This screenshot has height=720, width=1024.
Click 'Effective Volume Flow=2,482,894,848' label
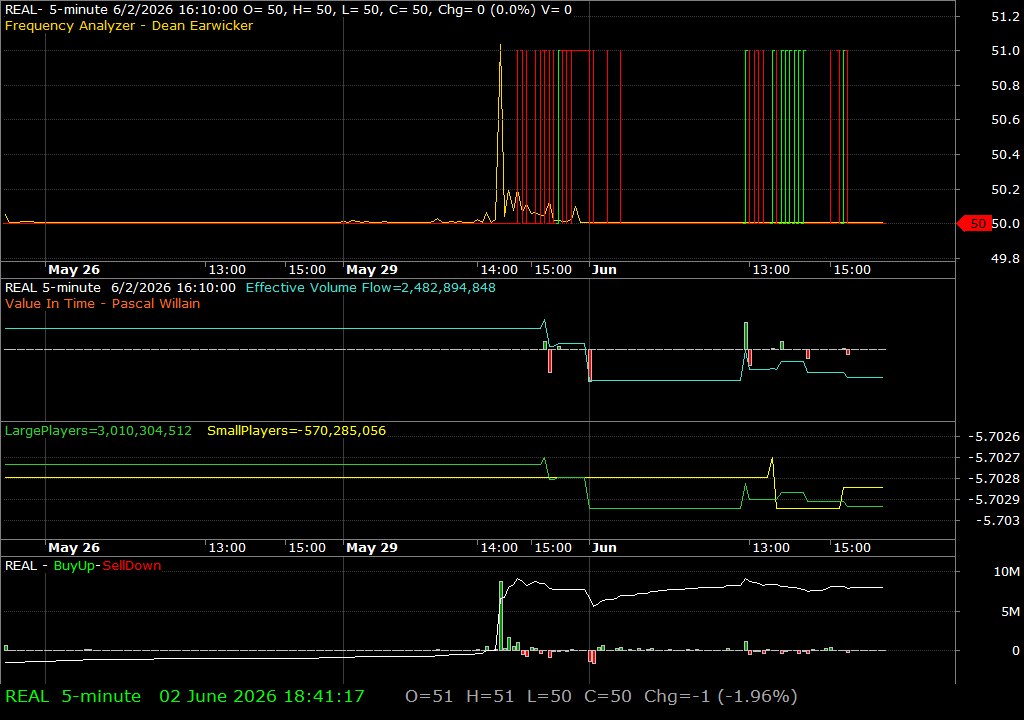[x=370, y=287]
